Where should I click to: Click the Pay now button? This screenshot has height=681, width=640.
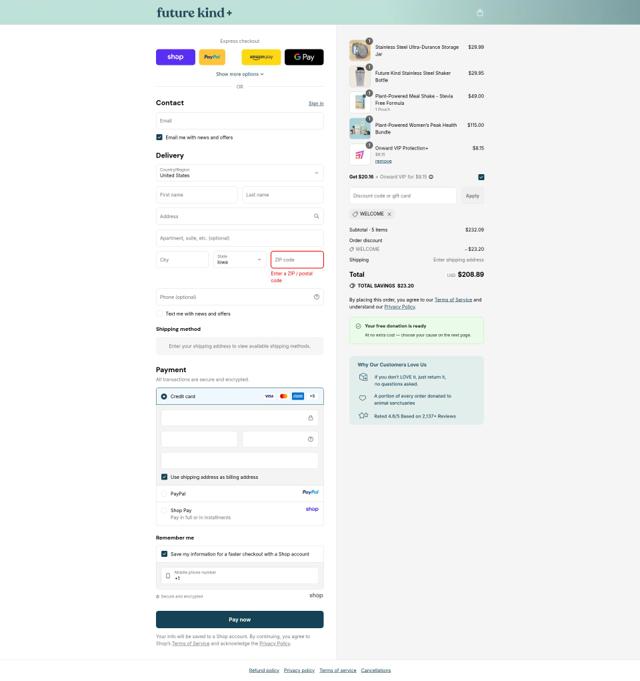click(240, 619)
